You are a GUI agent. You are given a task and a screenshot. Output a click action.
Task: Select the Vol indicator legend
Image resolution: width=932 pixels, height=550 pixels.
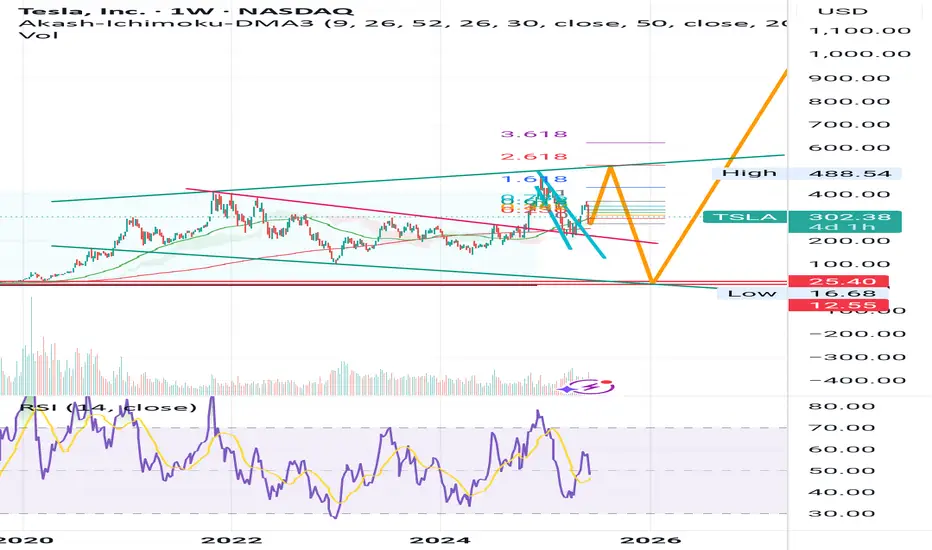pos(39,35)
